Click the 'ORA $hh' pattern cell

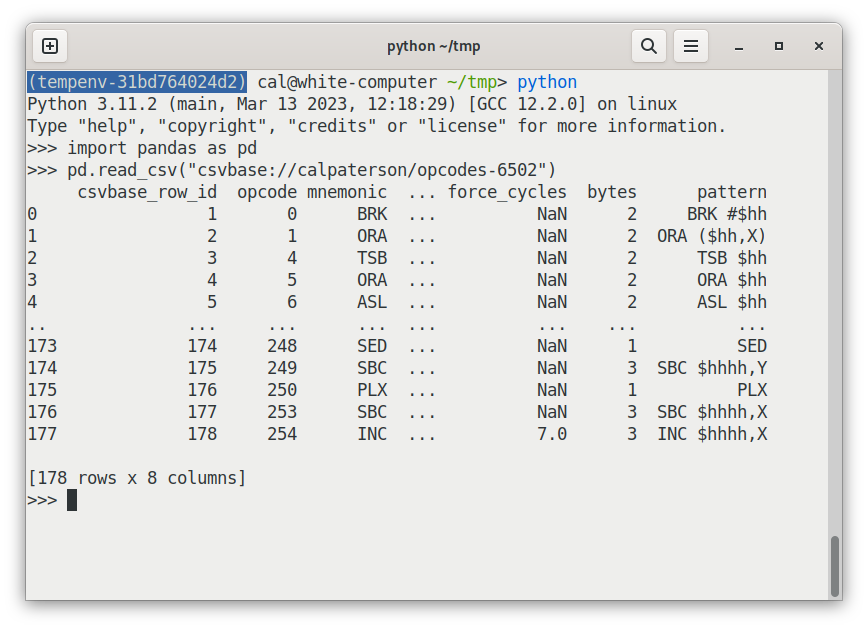732,280
